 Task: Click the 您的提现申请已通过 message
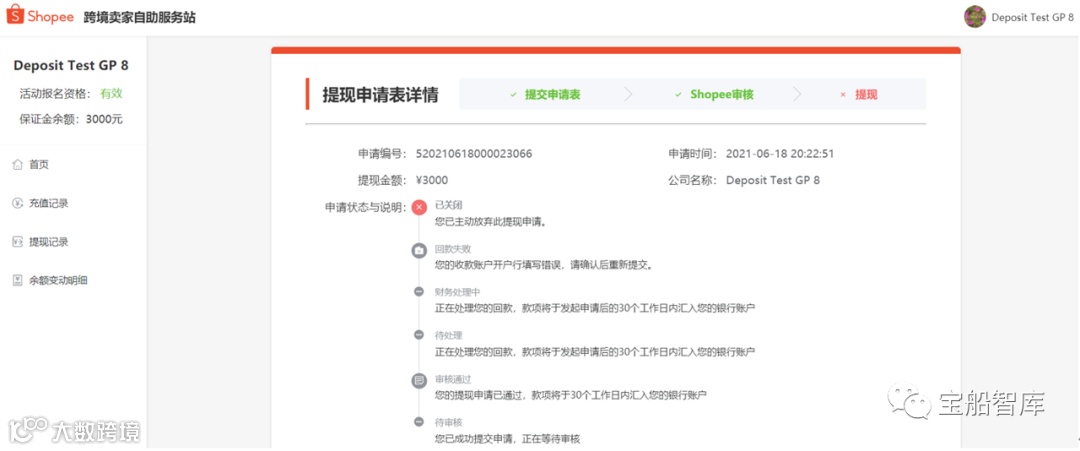tap(571, 395)
